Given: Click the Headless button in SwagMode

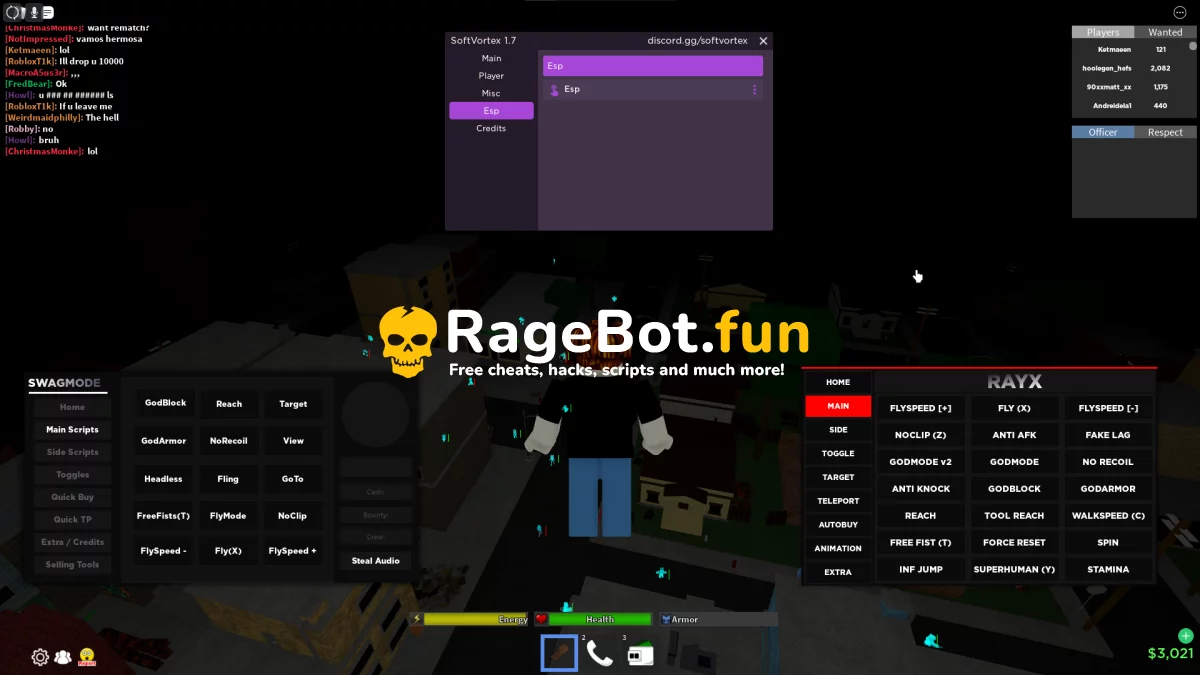Looking at the screenshot, I should (x=163, y=479).
